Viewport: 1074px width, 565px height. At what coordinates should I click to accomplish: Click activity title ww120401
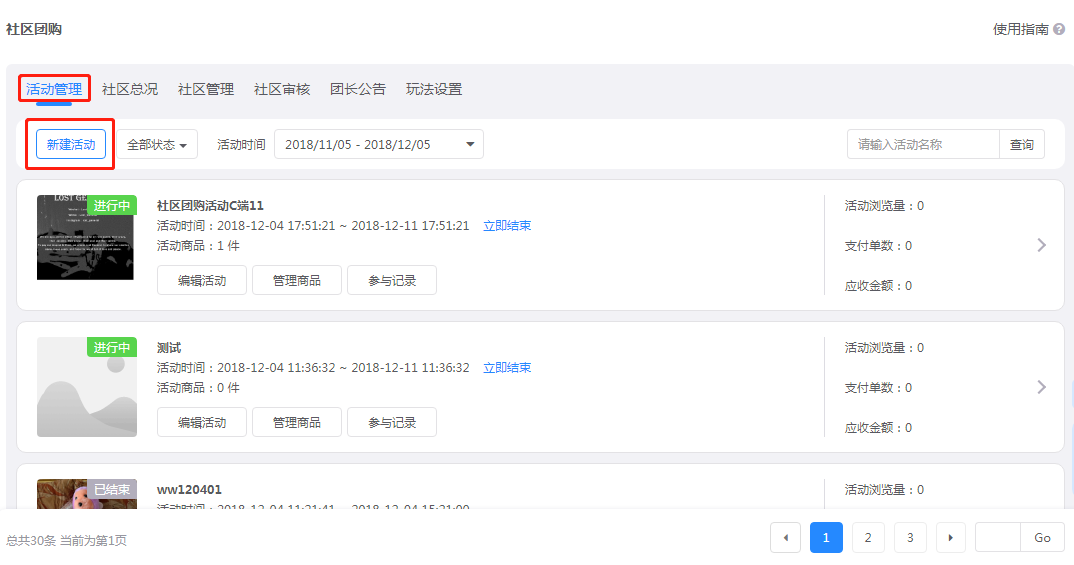189,490
